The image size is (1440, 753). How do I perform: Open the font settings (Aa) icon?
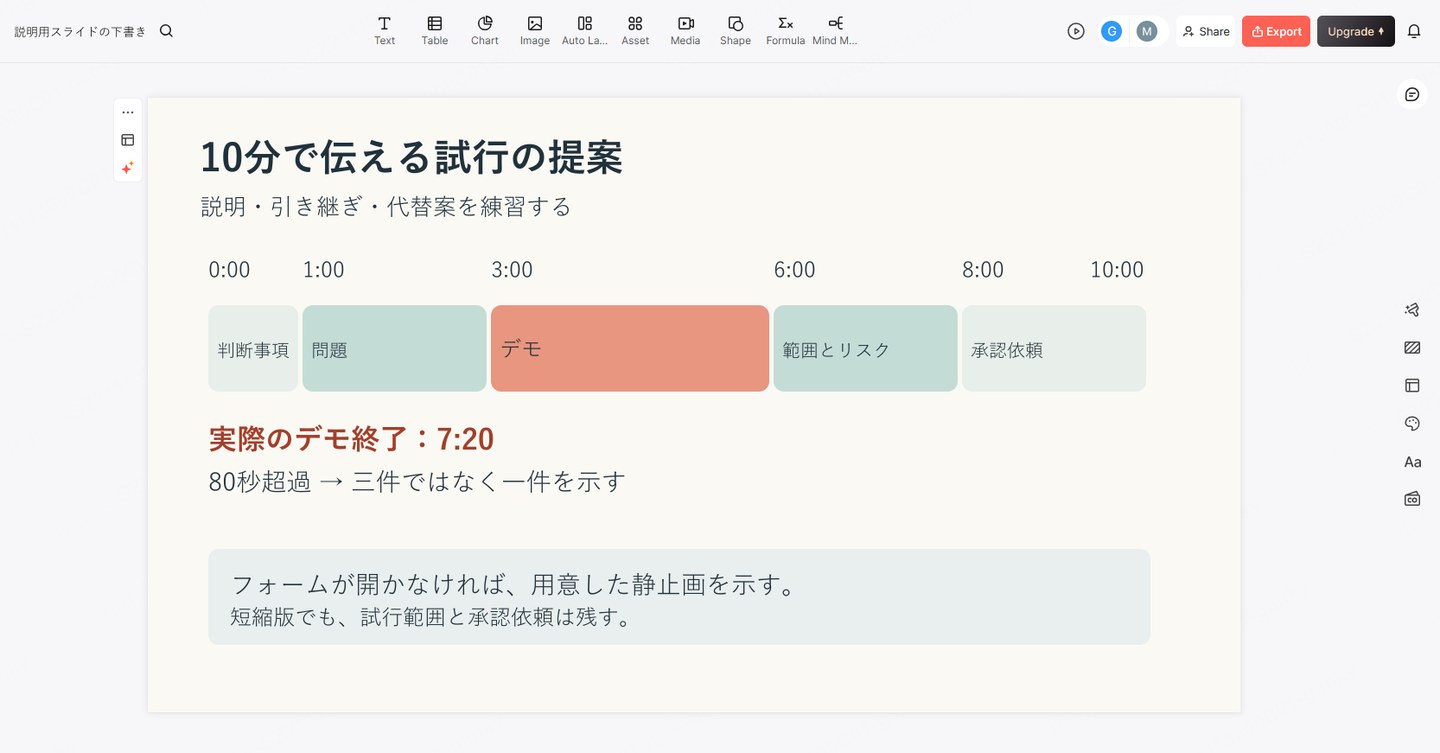[1412, 462]
